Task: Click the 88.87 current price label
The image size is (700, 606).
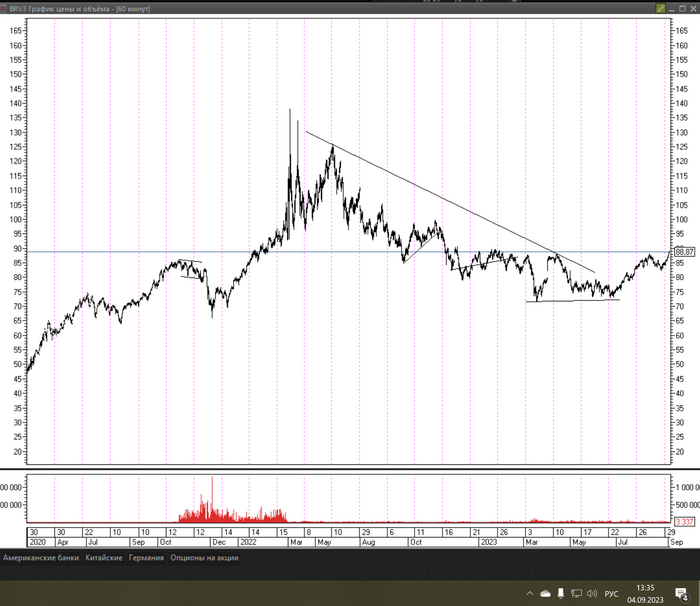Action: (x=684, y=252)
